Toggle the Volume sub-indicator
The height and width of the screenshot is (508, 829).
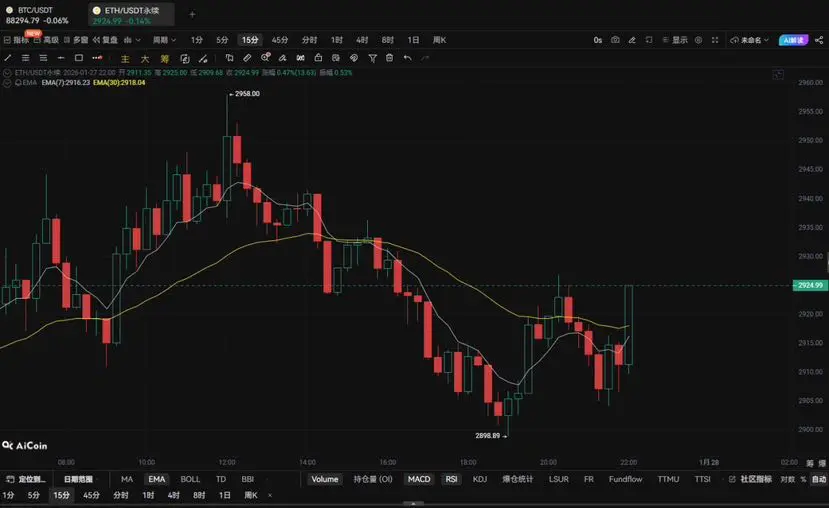pos(325,479)
